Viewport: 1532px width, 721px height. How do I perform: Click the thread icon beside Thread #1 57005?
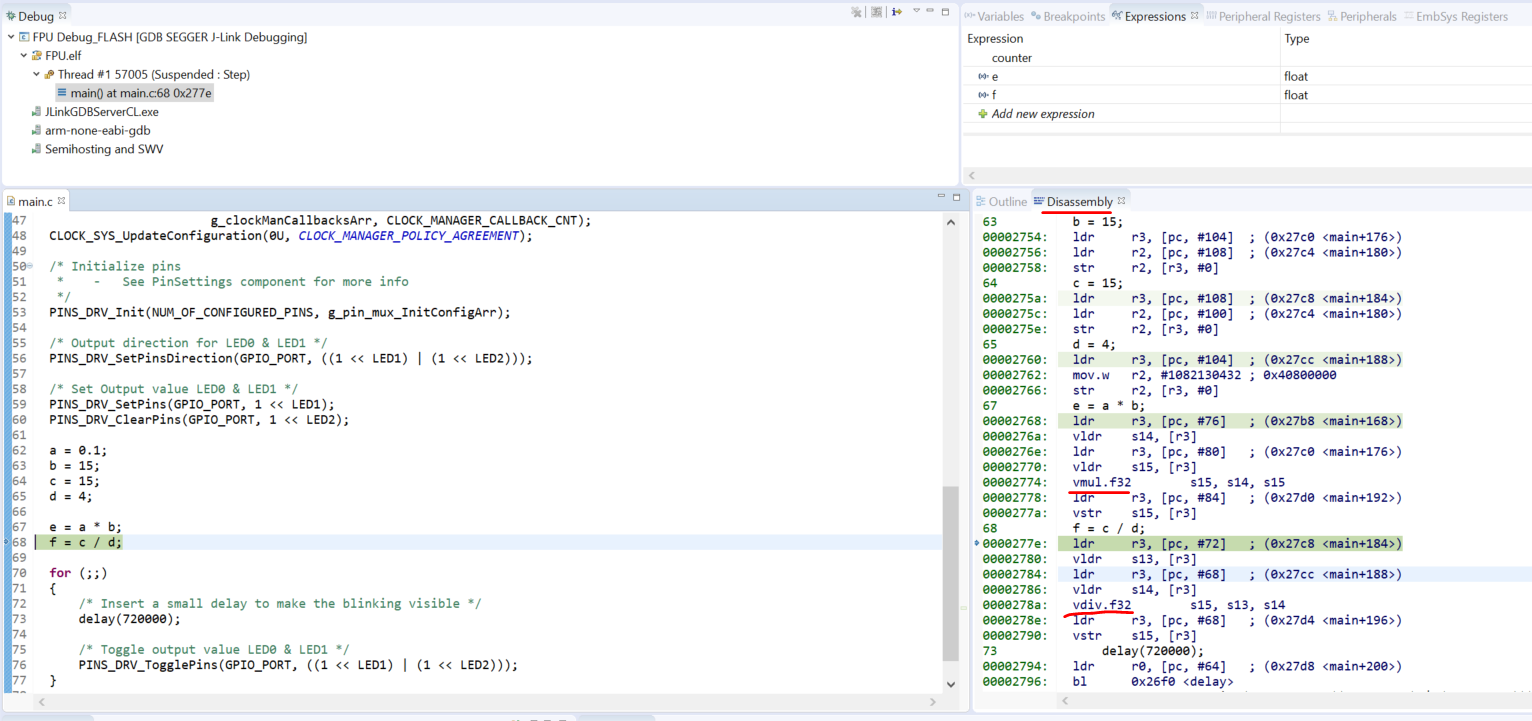47,74
